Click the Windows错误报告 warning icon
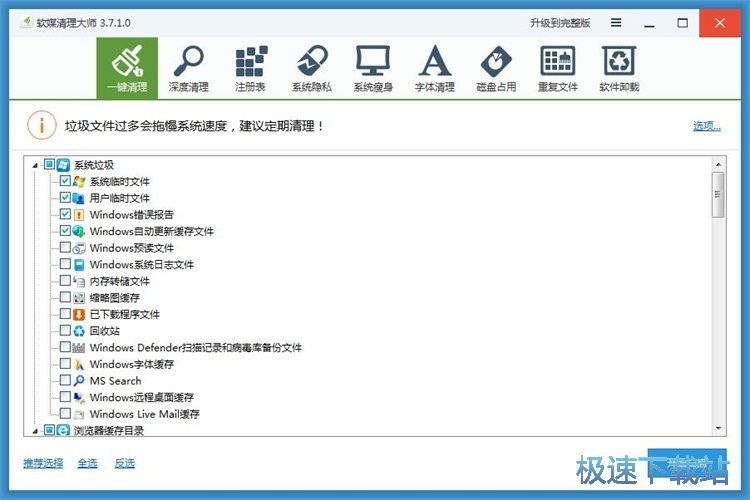 79,215
